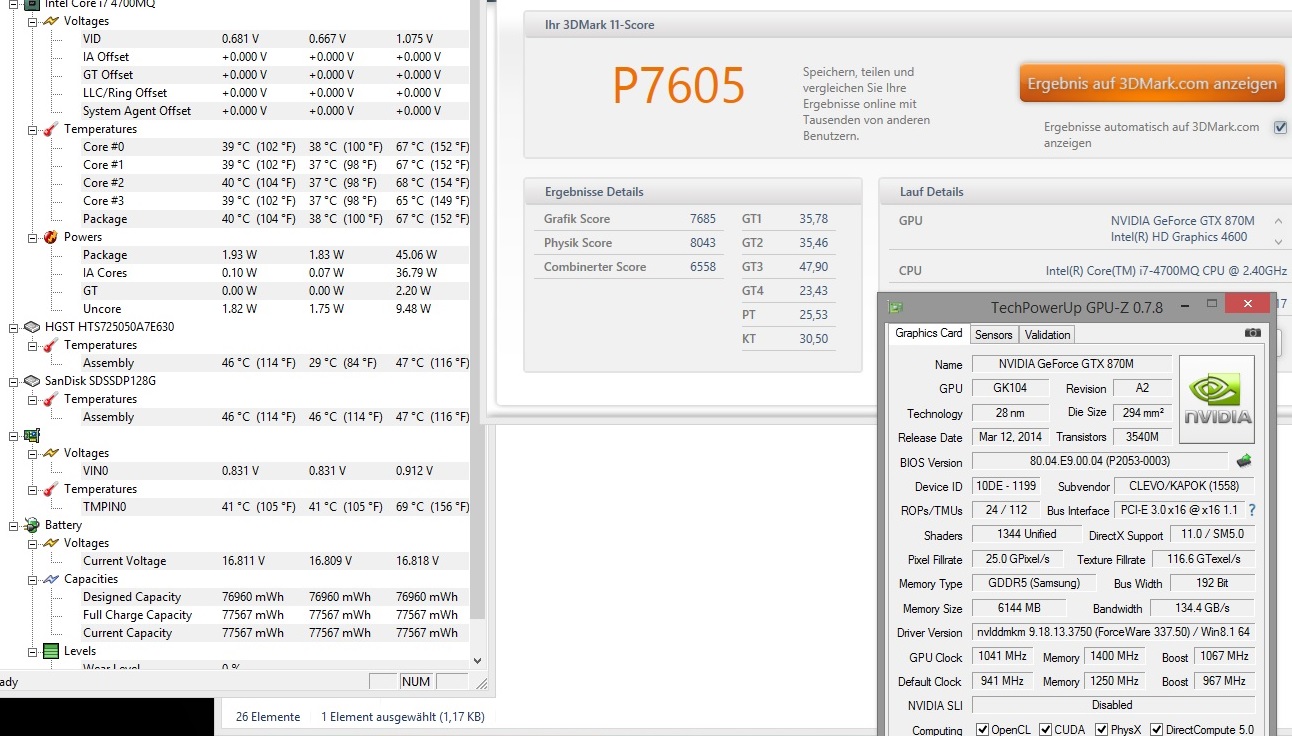Click the flame icon next to Powers

pos(51,237)
